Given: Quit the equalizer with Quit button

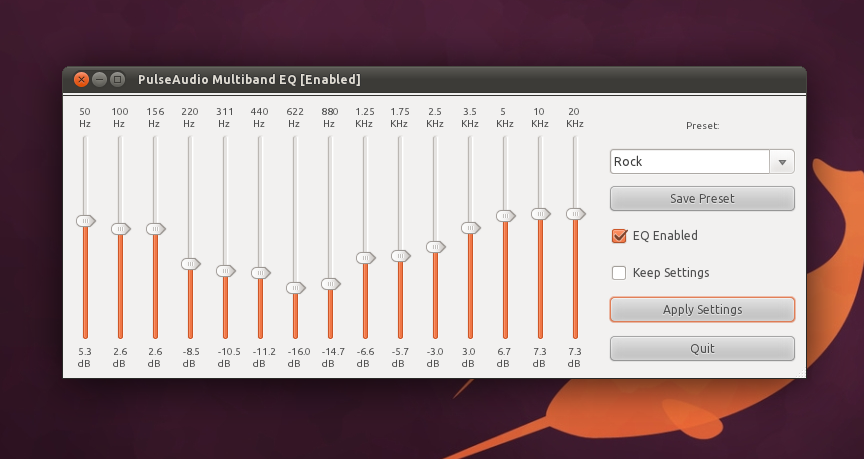Looking at the screenshot, I should [x=702, y=348].
